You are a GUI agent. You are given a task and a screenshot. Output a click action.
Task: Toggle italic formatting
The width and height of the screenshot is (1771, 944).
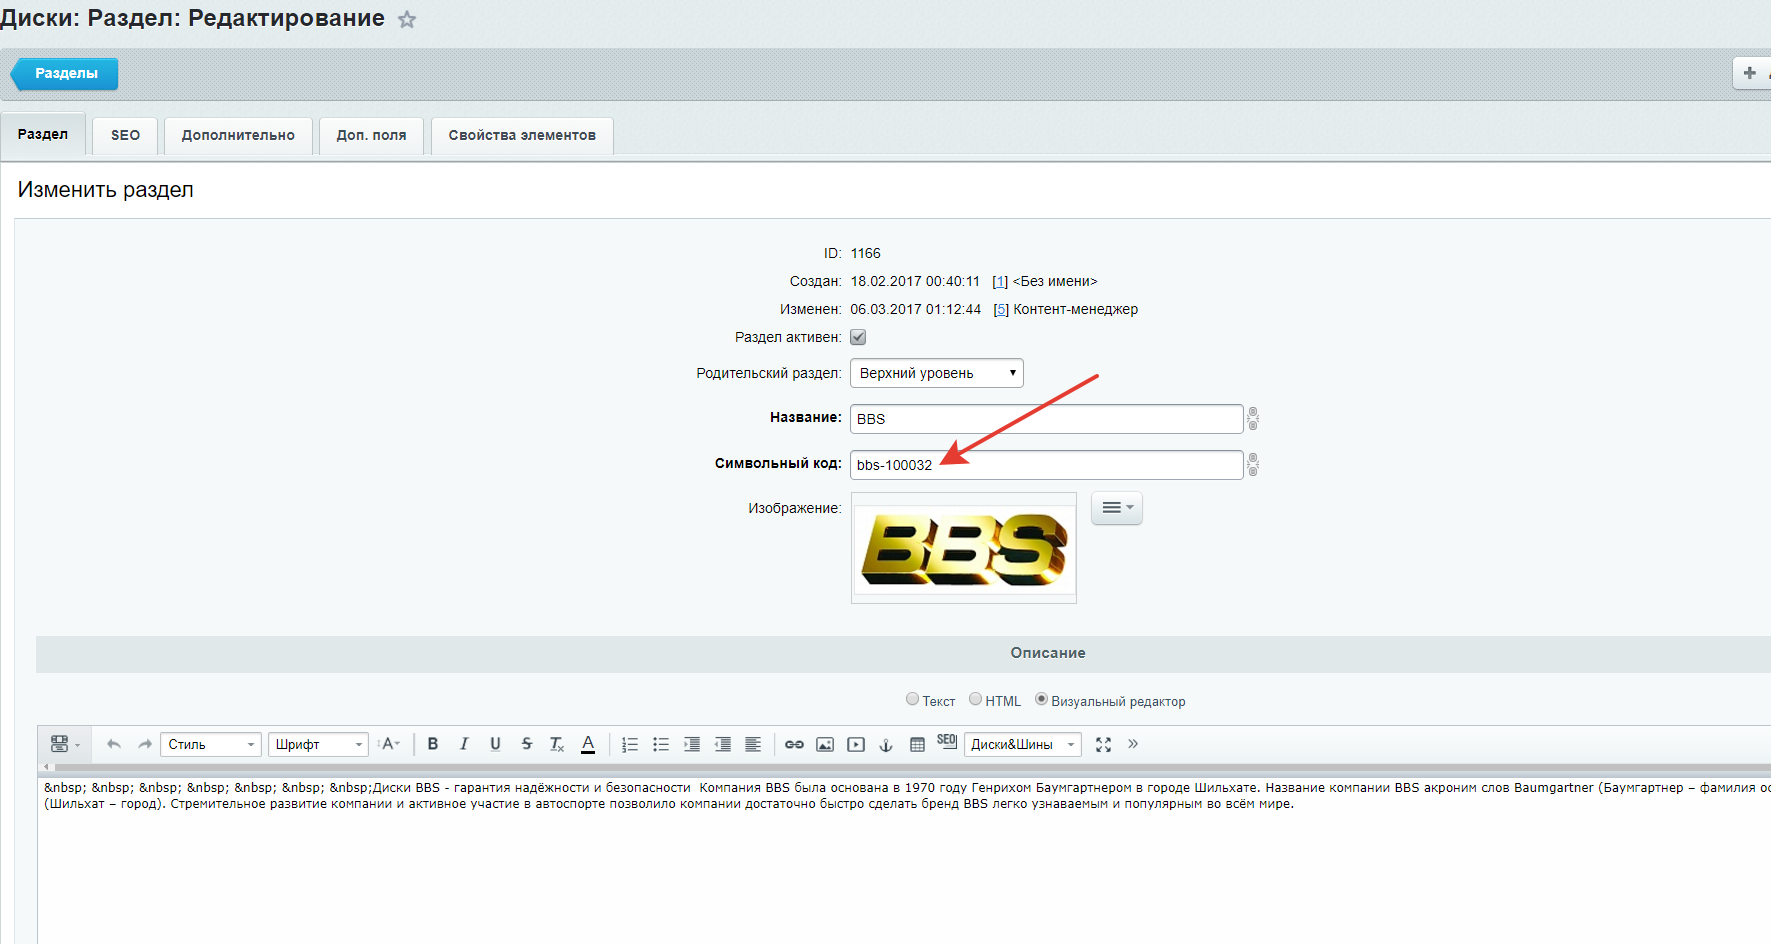(x=464, y=744)
